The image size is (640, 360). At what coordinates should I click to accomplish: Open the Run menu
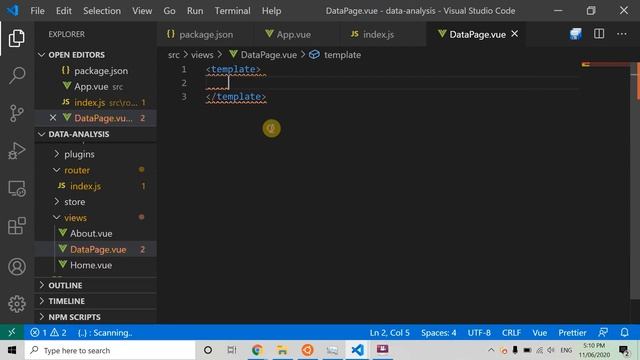pos(195,11)
